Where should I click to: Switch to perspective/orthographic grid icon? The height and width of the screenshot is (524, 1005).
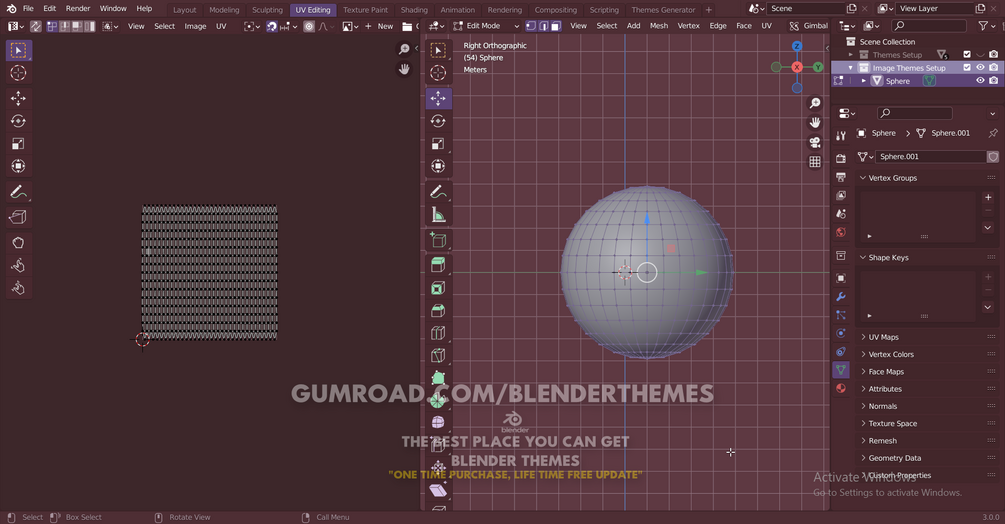(815, 161)
